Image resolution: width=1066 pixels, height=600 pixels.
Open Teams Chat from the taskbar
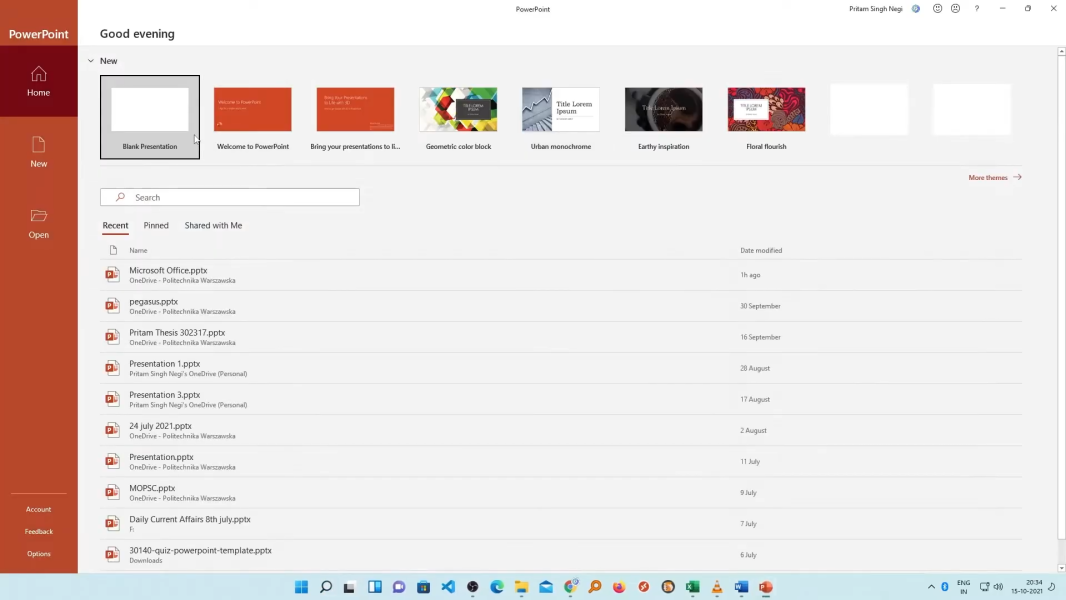click(399, 587)
